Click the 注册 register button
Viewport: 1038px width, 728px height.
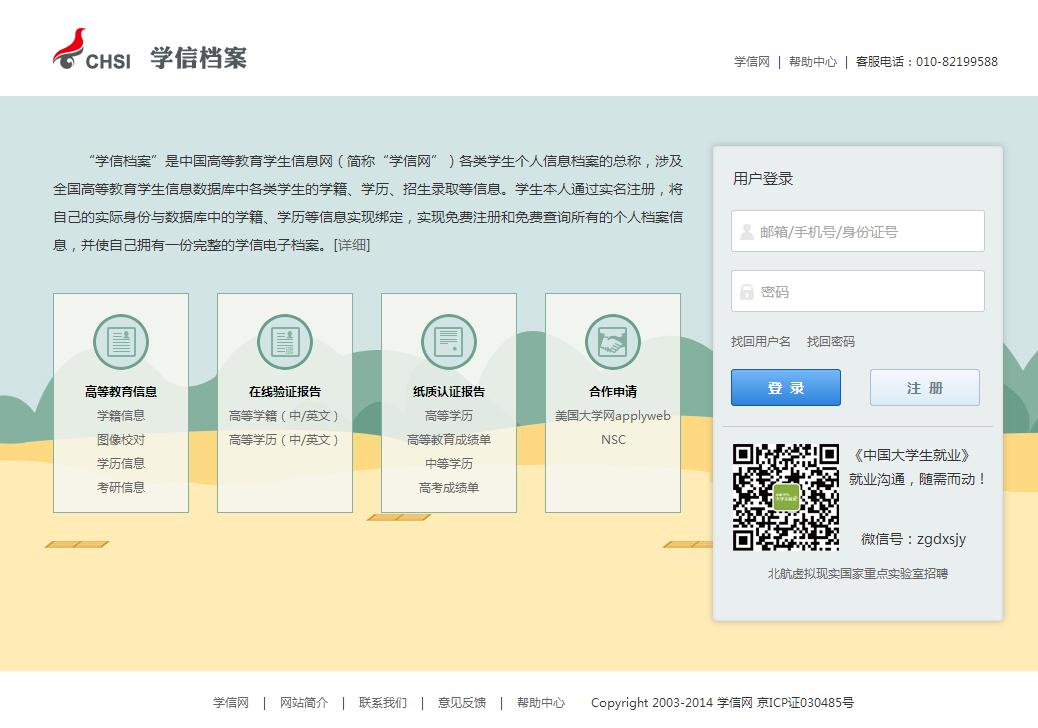coord(924,388)
